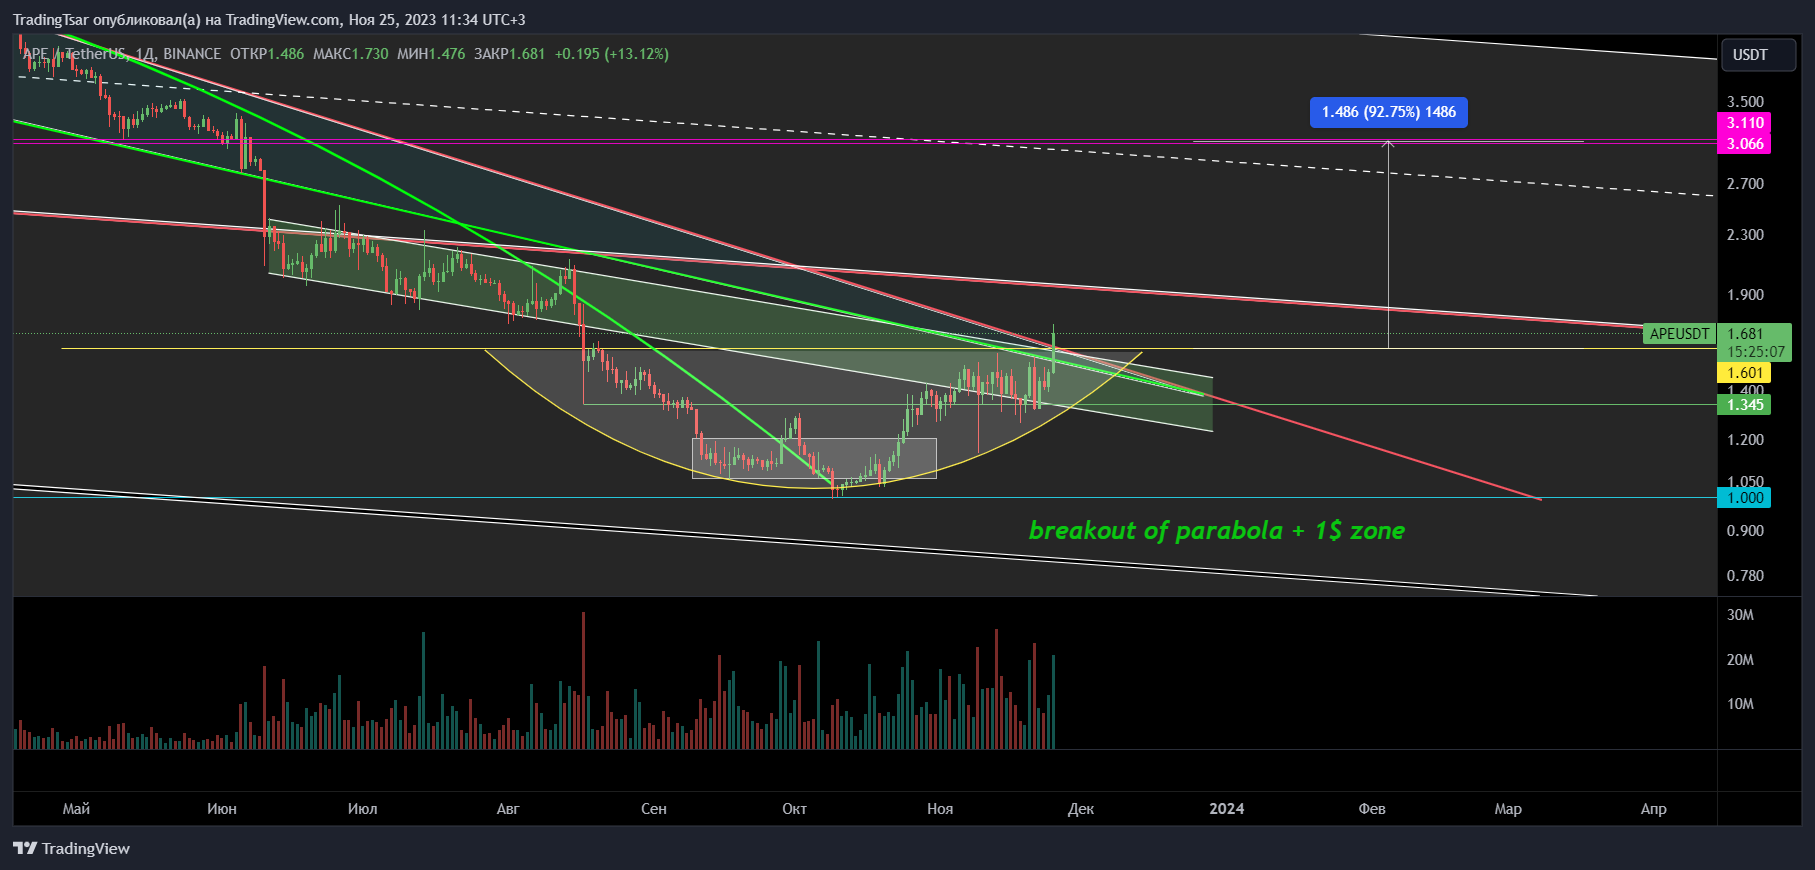Click the Ноя label on time axis
Screen dimensions: 1815x870
(x=940, y=809)
